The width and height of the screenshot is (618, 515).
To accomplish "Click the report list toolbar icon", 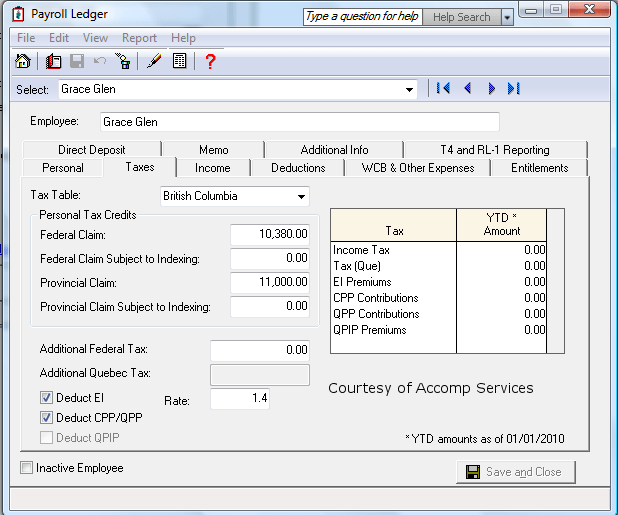I will [x=179, y=61].
